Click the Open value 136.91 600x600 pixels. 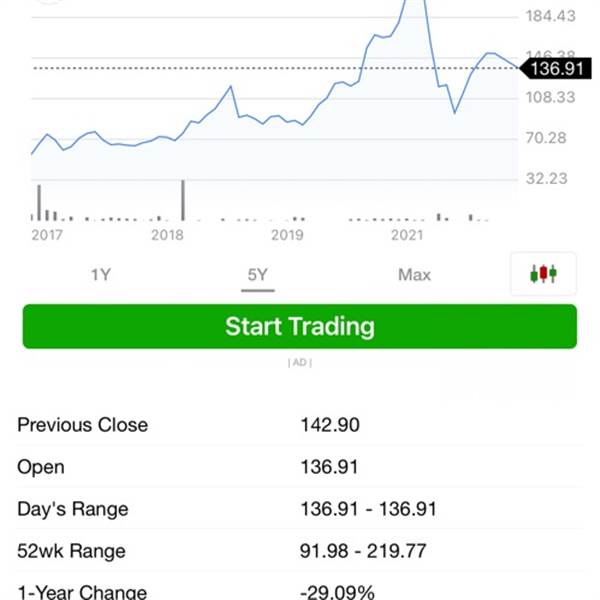(329, 467)
